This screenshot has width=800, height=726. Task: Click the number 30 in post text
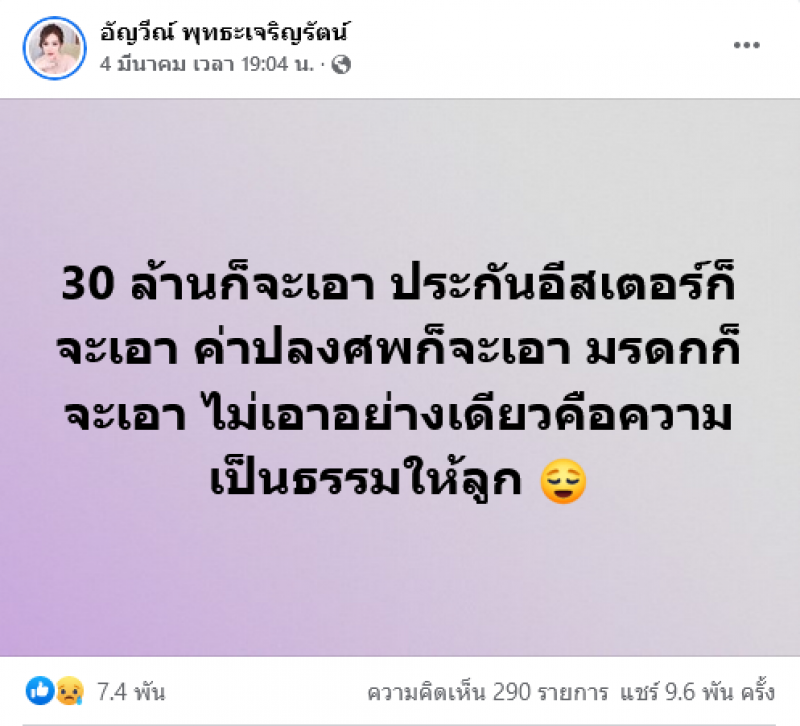tap(87, 284)
